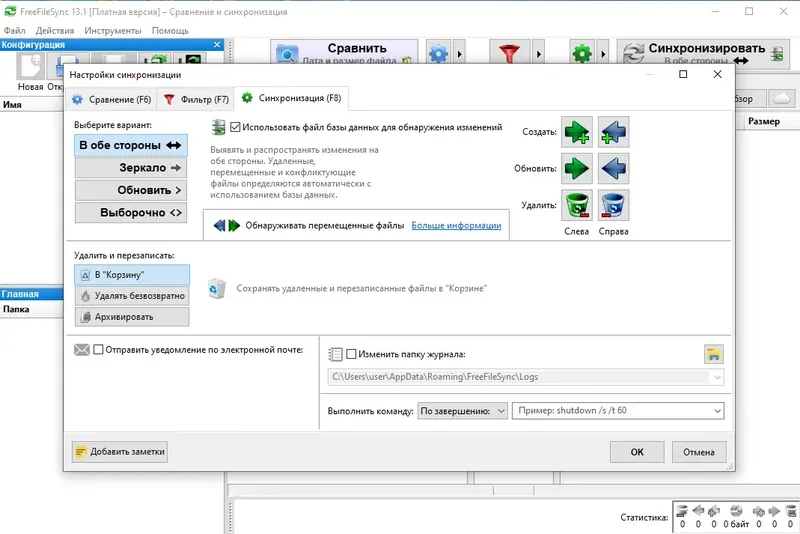Click the Размер column header
800x534 pixels.
tap(764, 121)
